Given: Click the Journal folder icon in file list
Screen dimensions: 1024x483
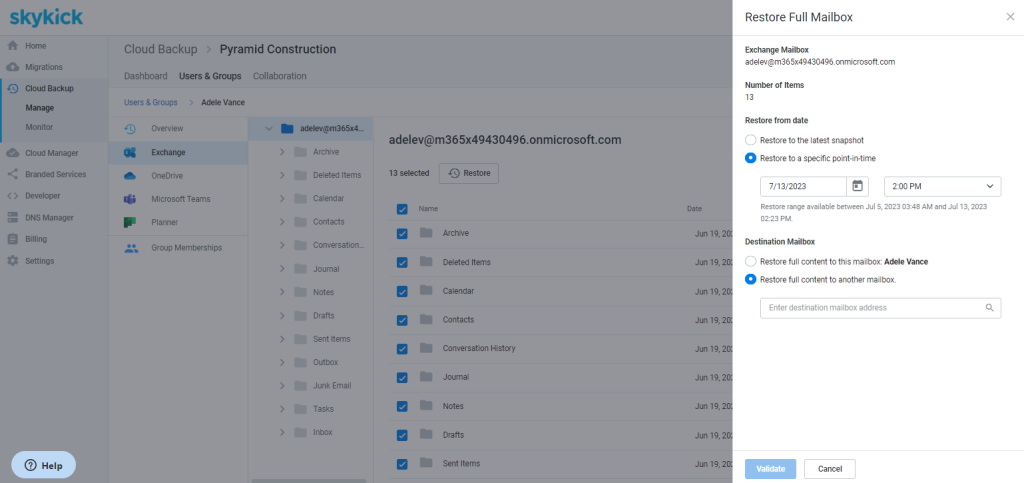Looking at the screenshot, I should click(x=426, y=377).
